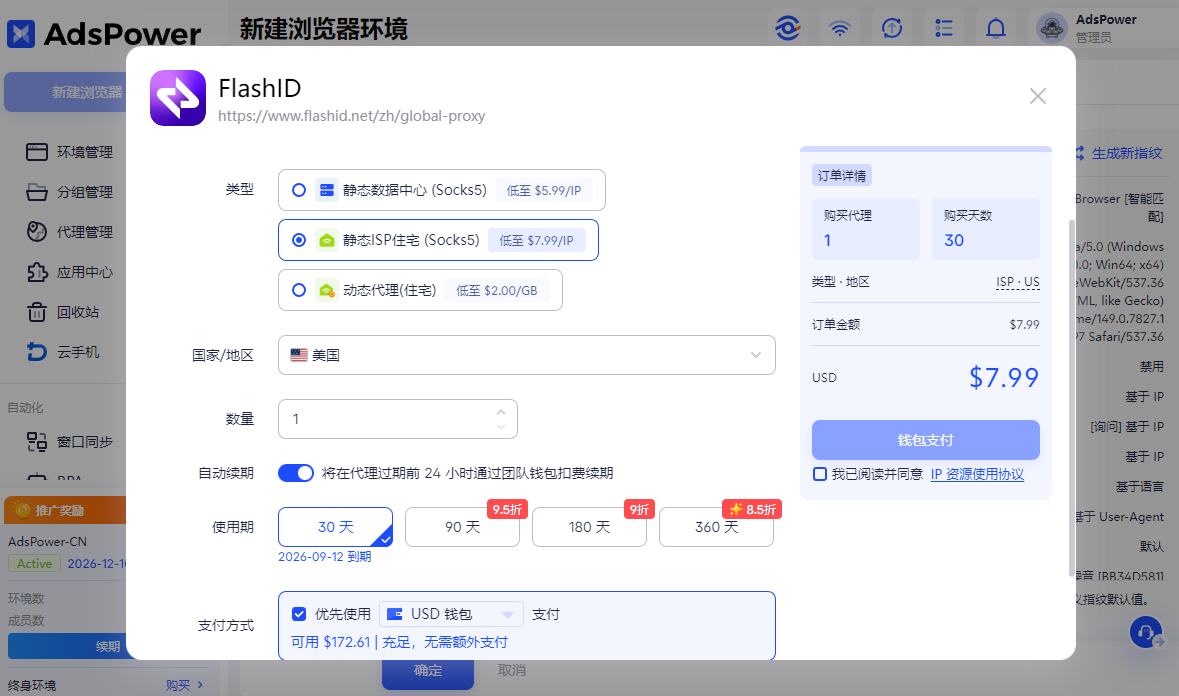Click the quantity input field
The image size is (1179, 696).
pos(398,419)
